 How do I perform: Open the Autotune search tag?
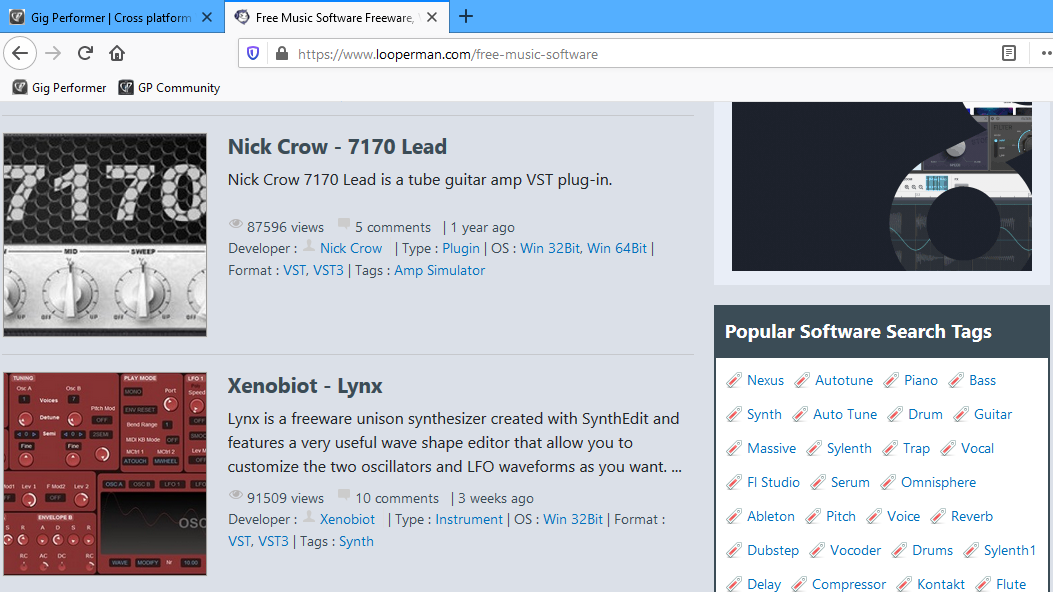click(x=844, y=381)
